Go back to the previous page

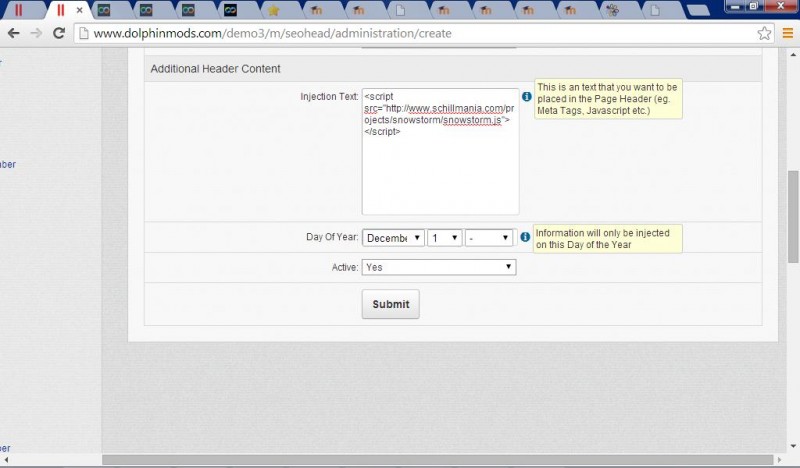14,33
